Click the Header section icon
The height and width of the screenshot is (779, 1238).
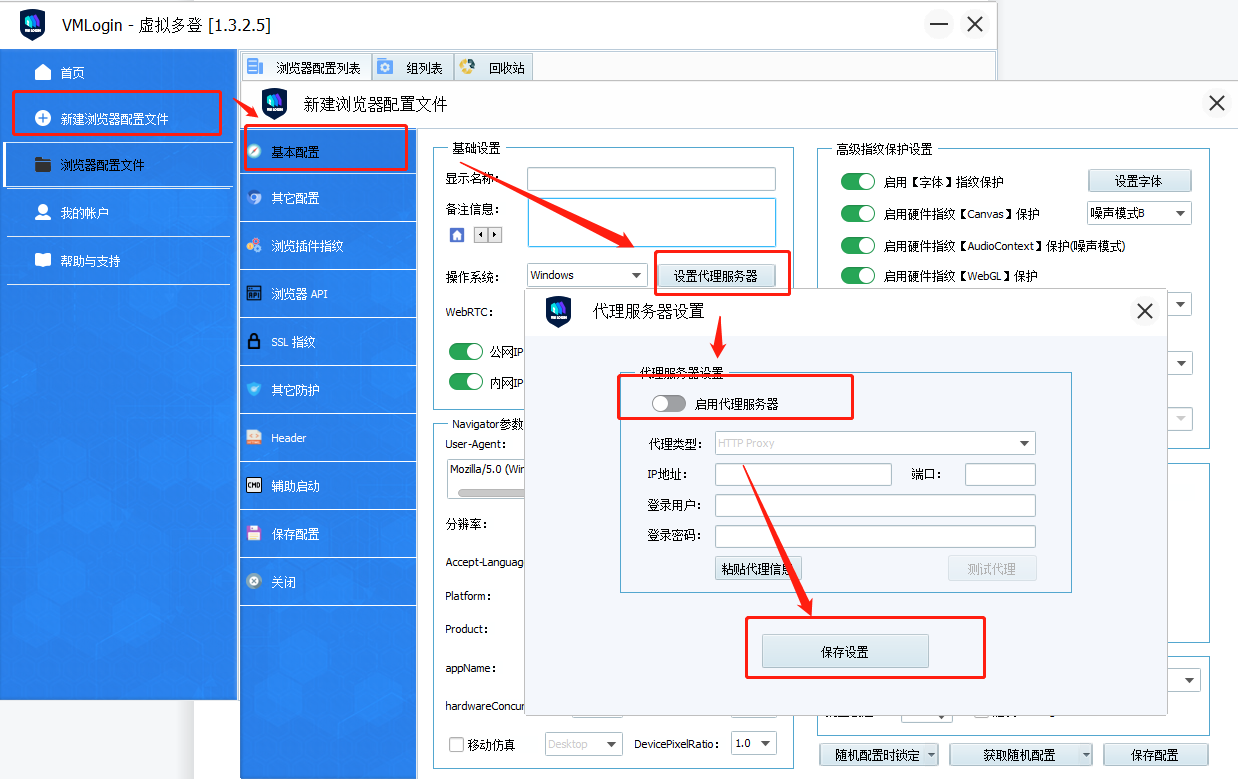254,438
